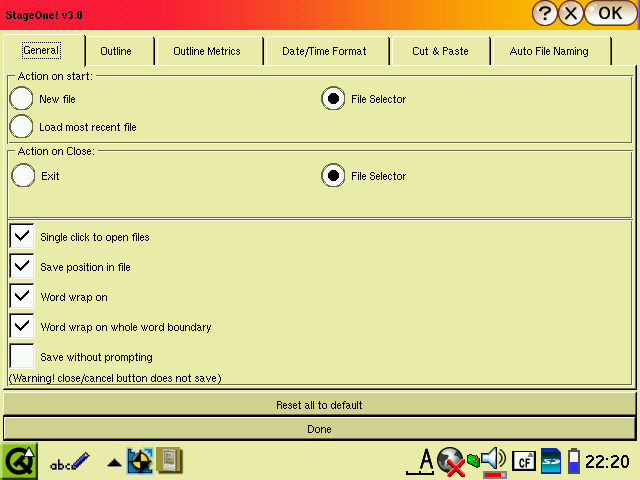Open the Qtopia Q start menu
This screenshot has width=640, height=480.
(x=20, y=462)
